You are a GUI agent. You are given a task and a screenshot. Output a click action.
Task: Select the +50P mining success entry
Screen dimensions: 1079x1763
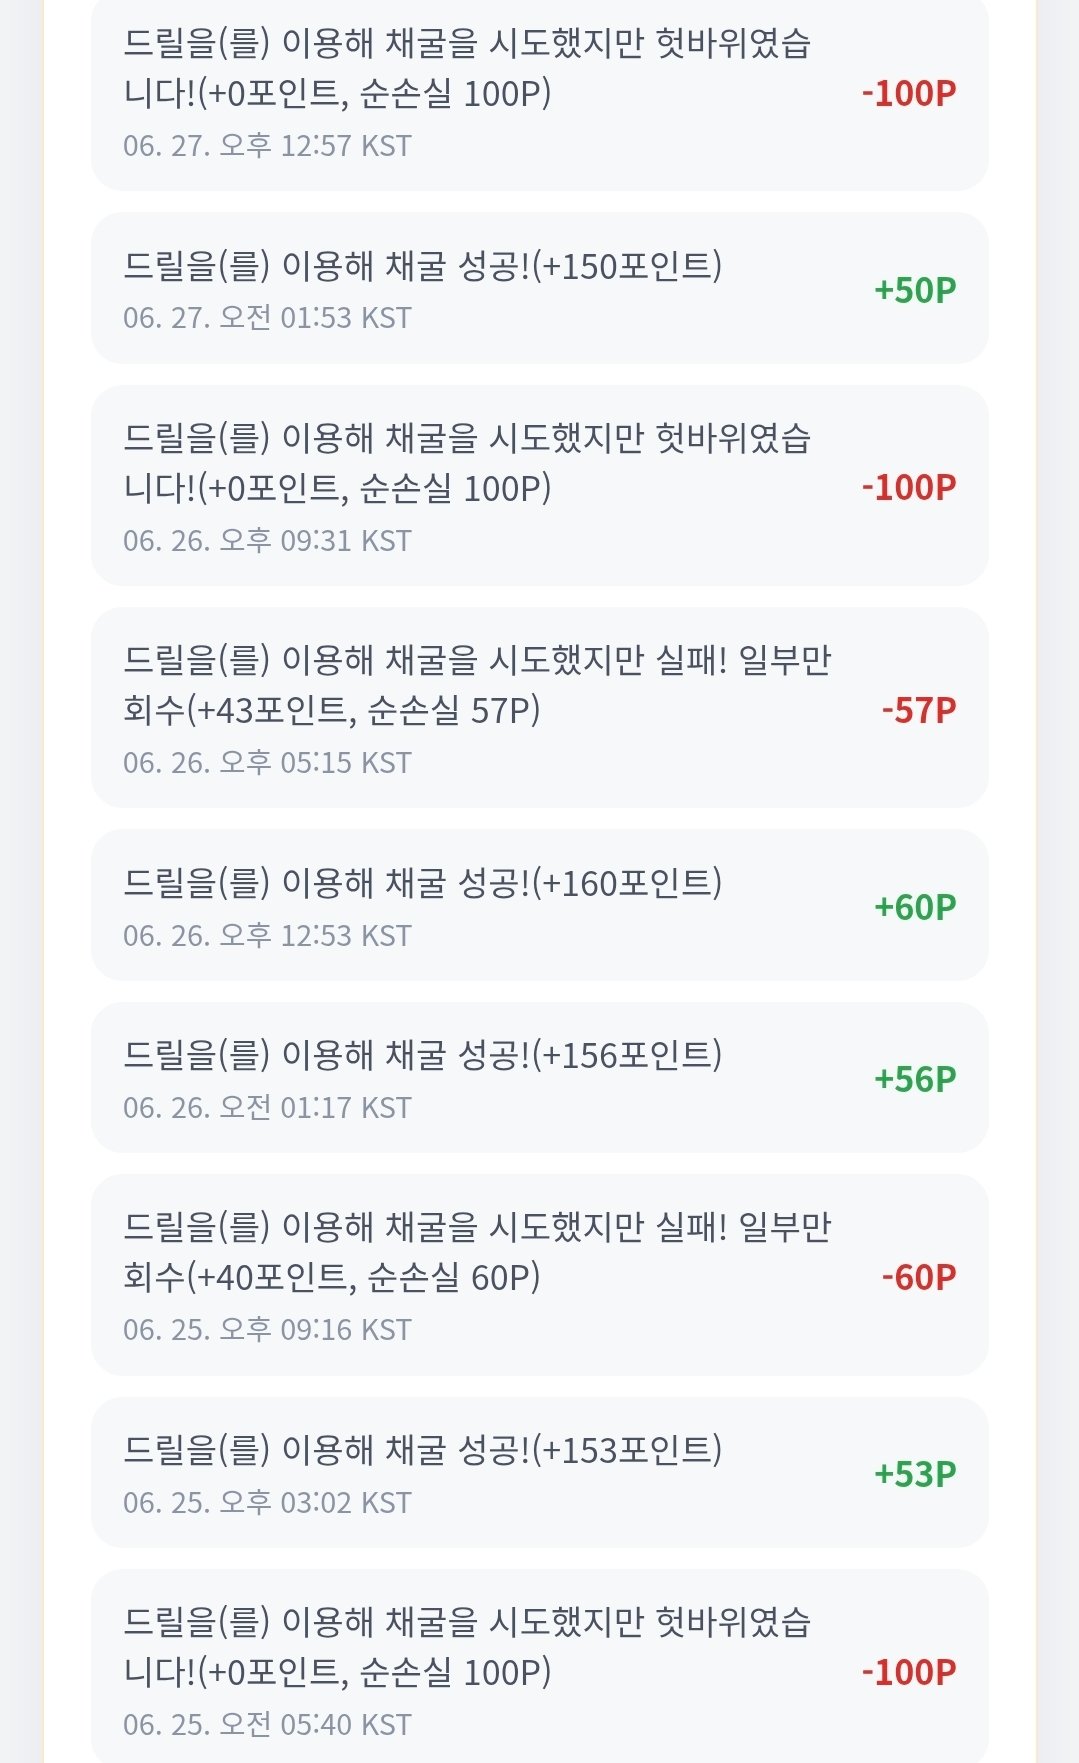[539, 288]
